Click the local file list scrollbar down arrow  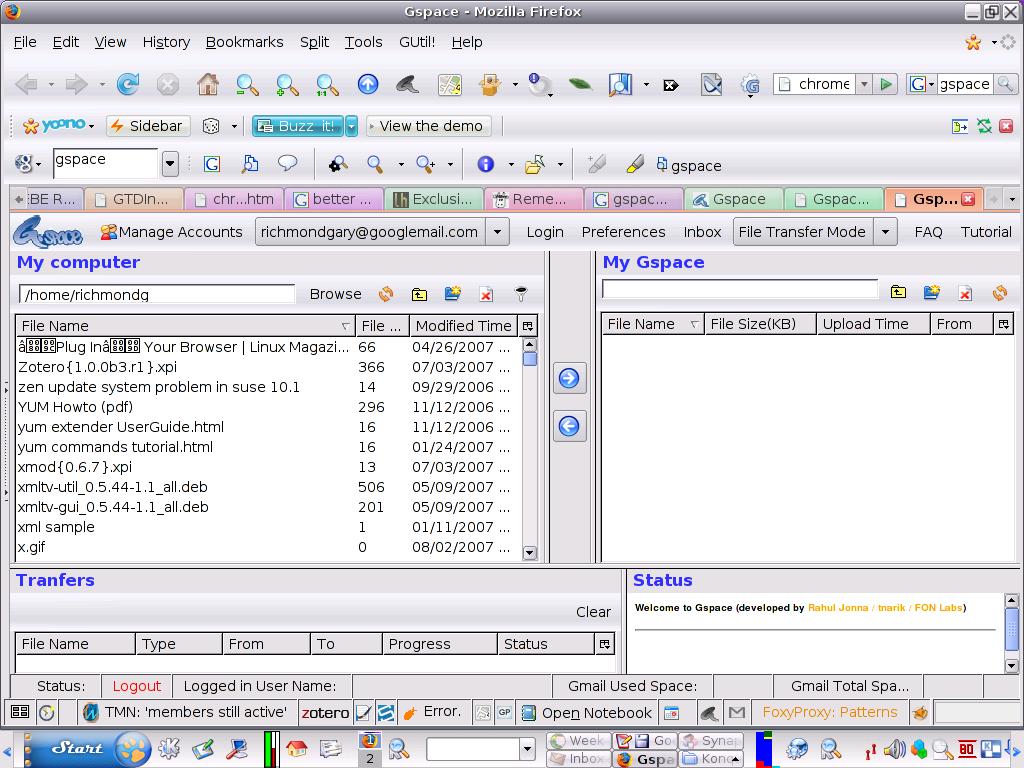[x=530, y=552]
